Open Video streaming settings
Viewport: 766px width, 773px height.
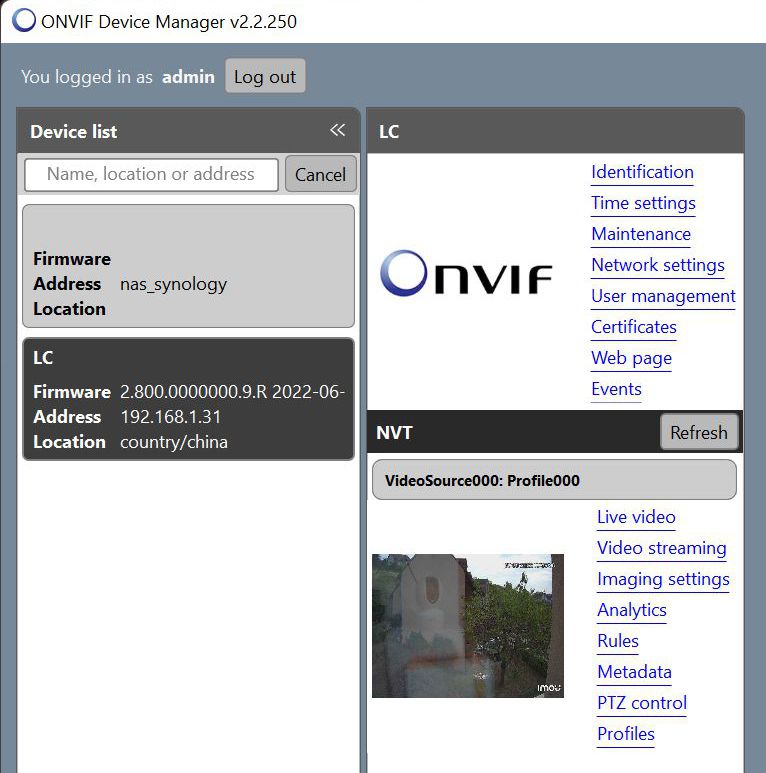point(662,549)
